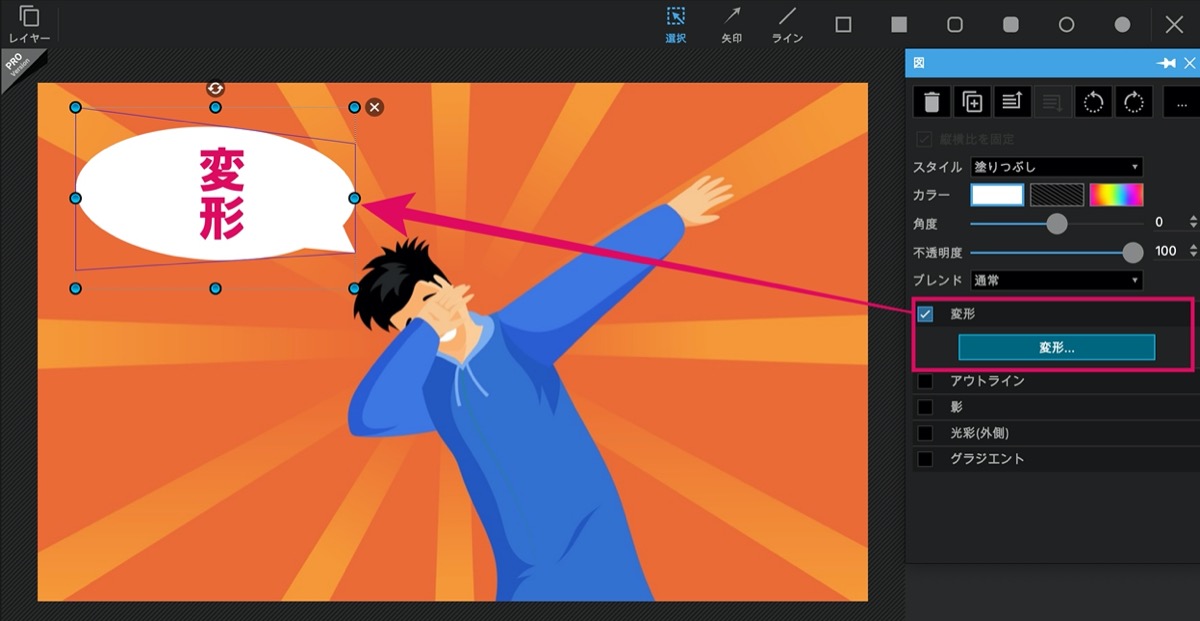
Task: Select the filled rounded rectangle tool
Action: 1011,24
